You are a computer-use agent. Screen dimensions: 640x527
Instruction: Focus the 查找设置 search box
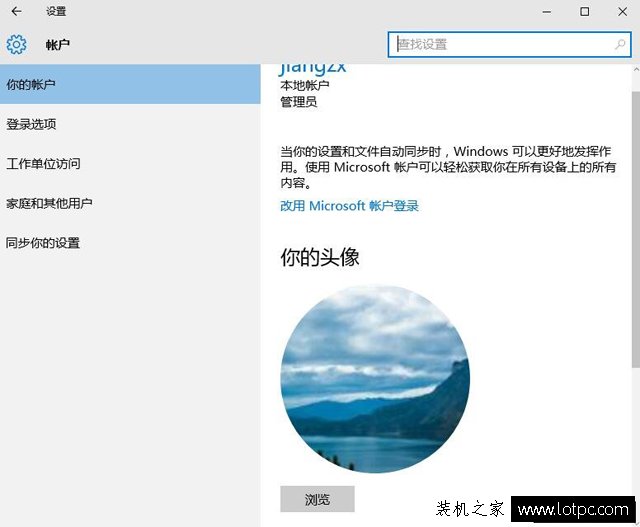click(509, 44)
